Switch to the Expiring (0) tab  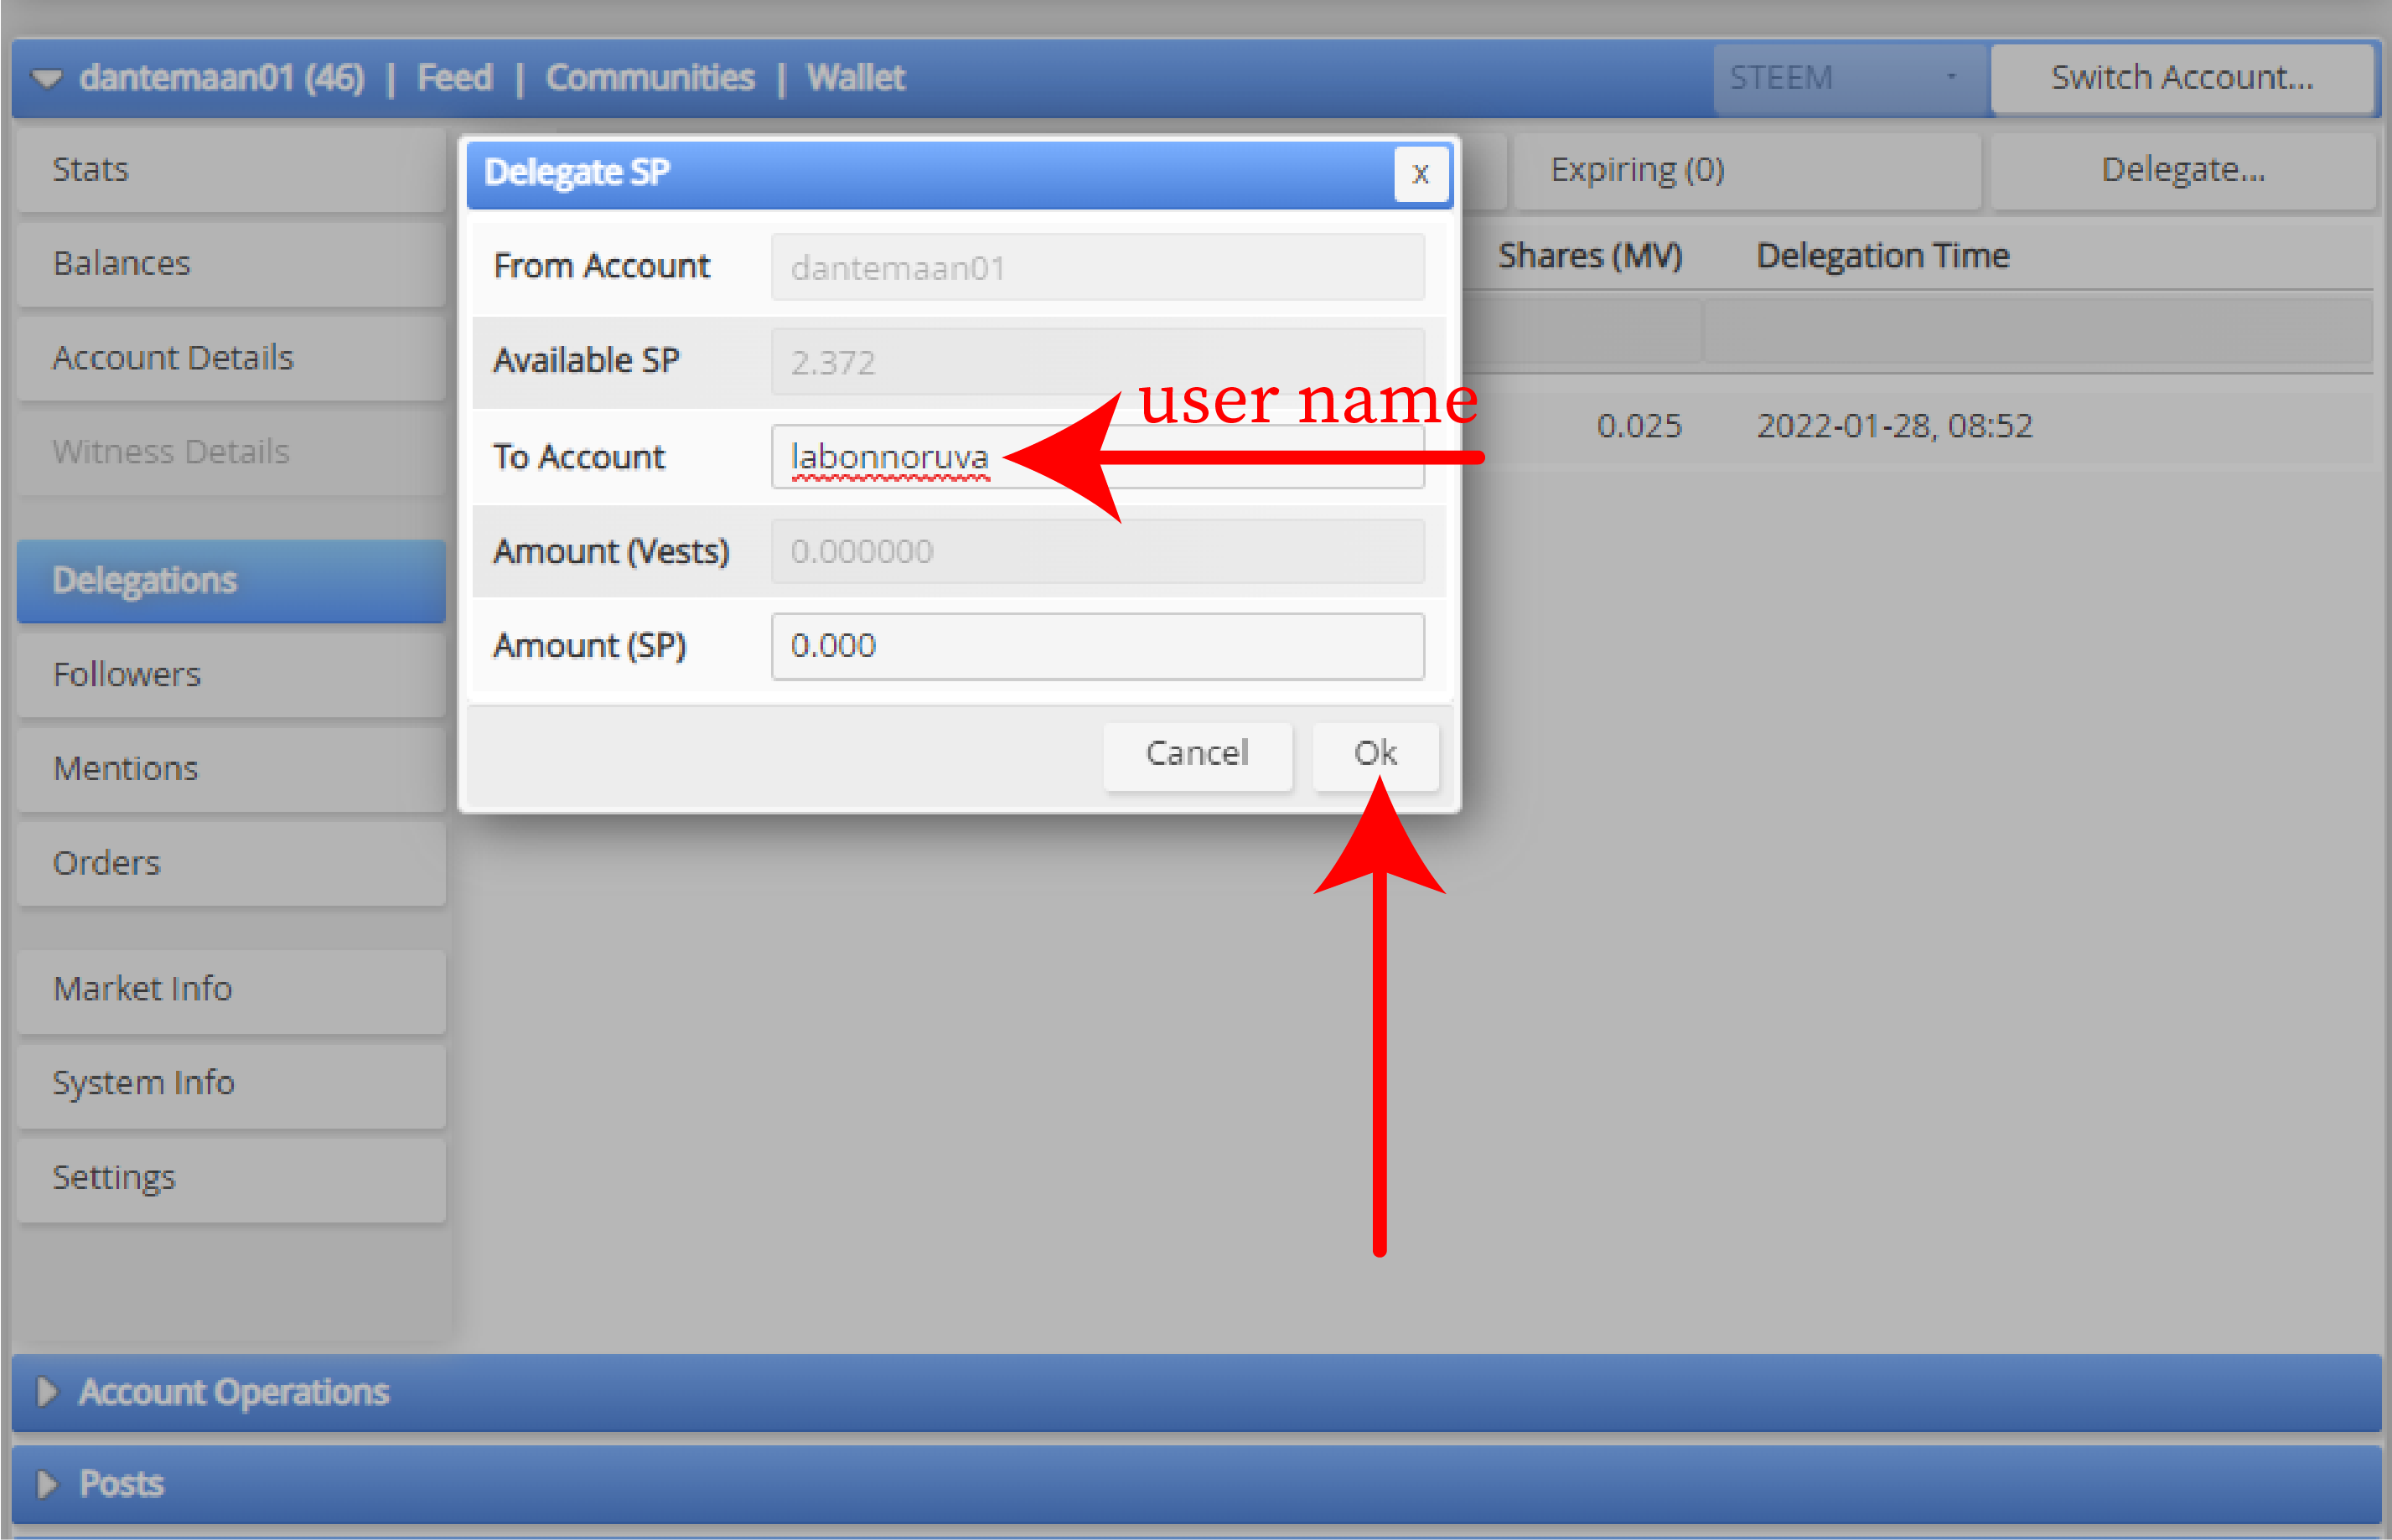point(1747,170)
